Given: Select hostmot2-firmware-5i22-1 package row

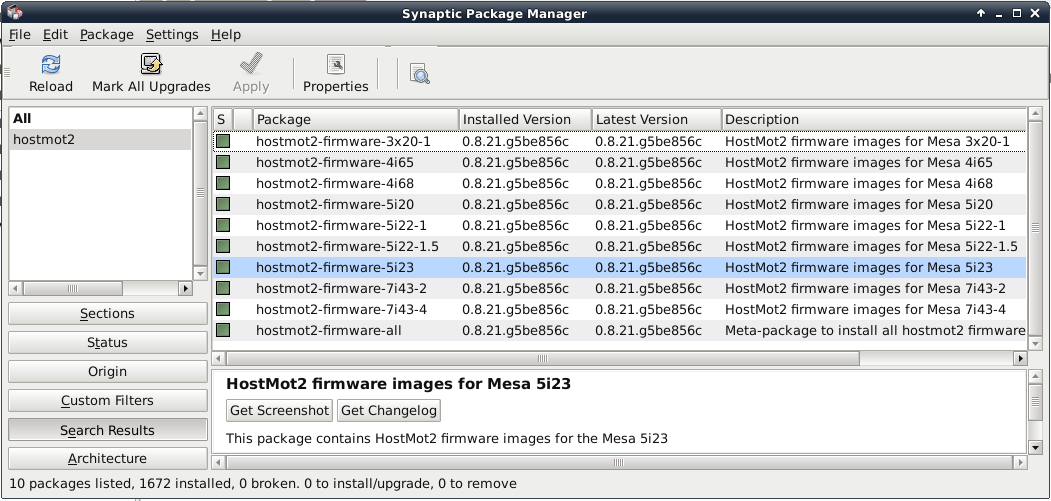Looking at the screenshot, I should 619,225.
